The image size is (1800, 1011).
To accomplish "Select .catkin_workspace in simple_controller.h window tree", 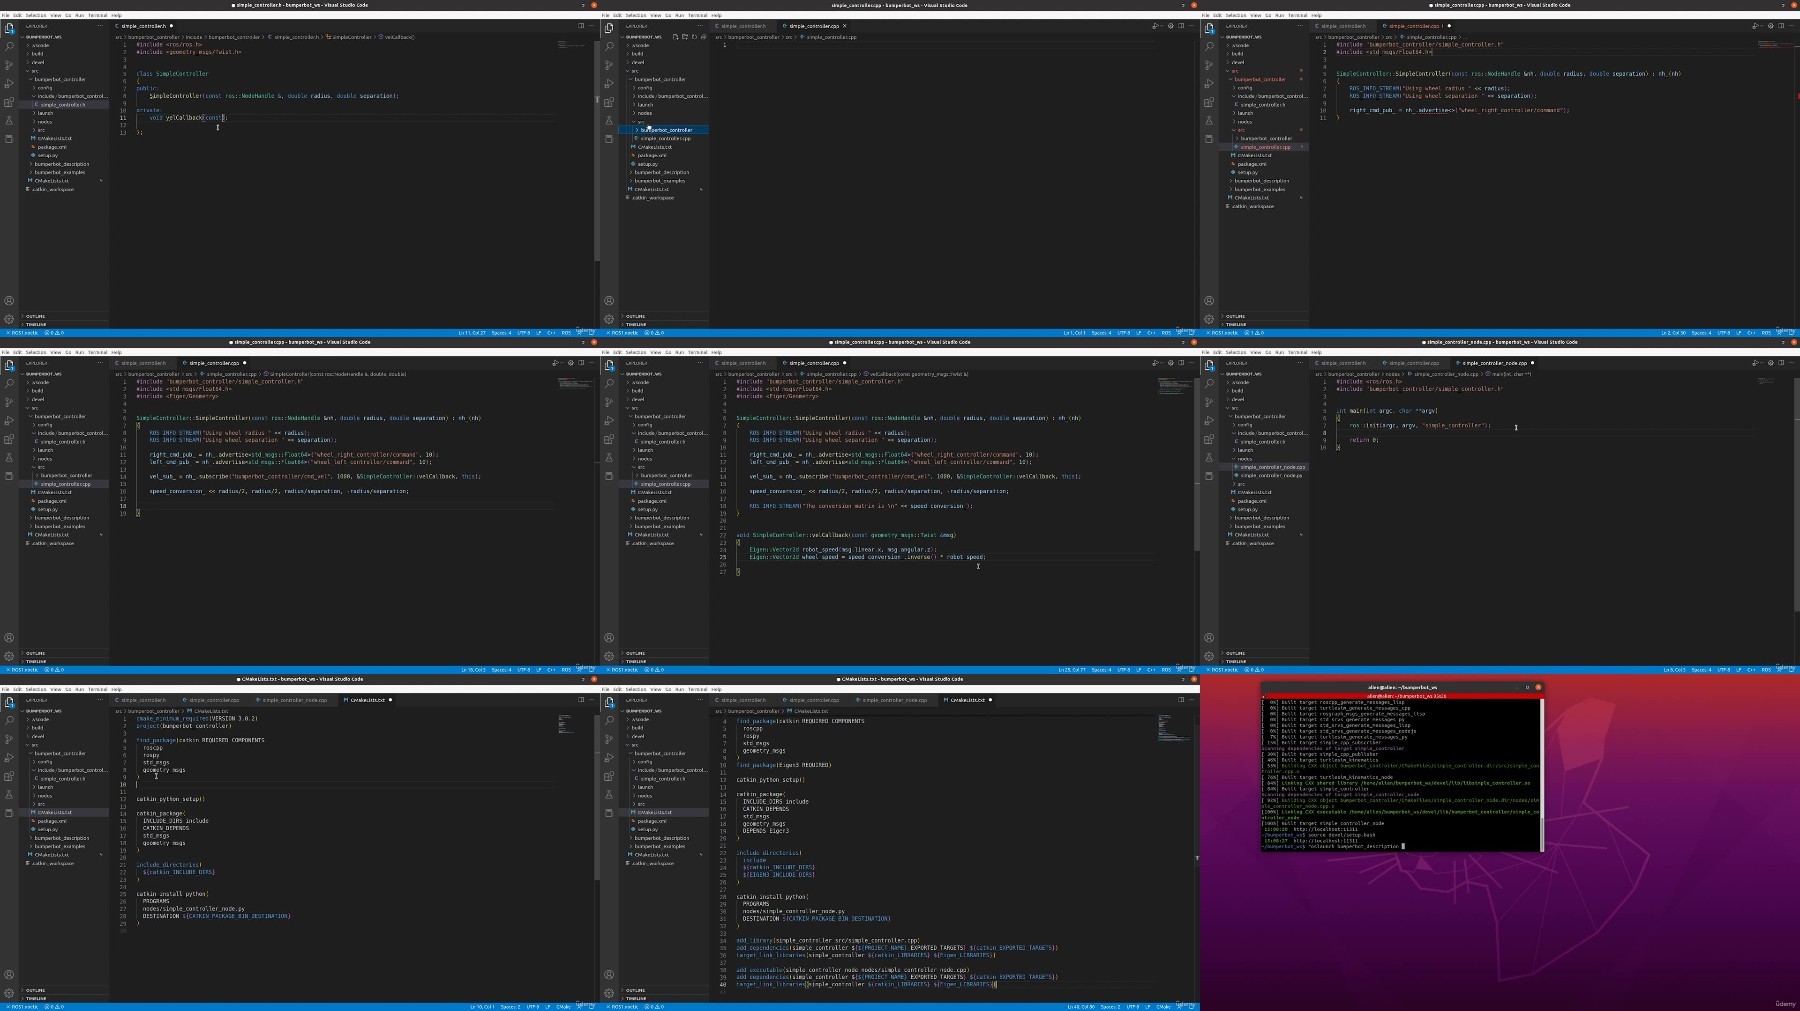I will pyautogui.click(x=52, y=189).
